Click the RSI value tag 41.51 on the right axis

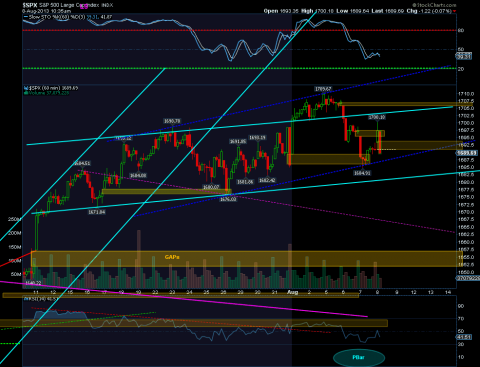[464, 337]
